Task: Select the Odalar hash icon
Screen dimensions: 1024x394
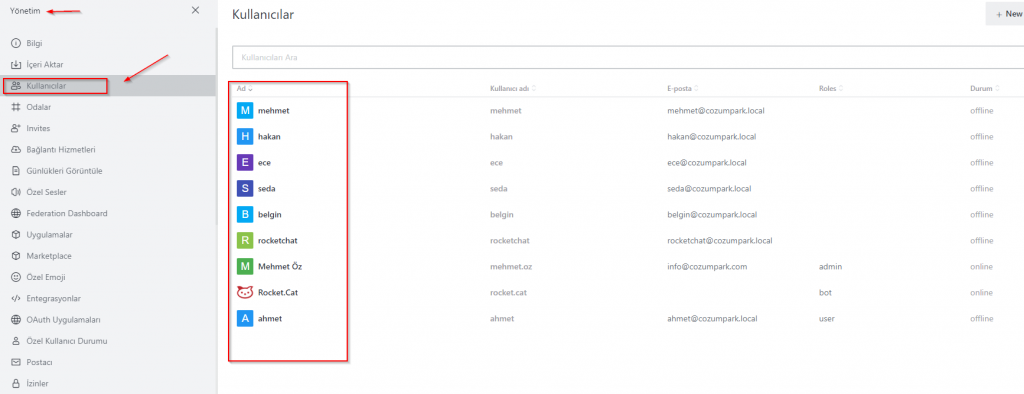Action: [16, 107]
